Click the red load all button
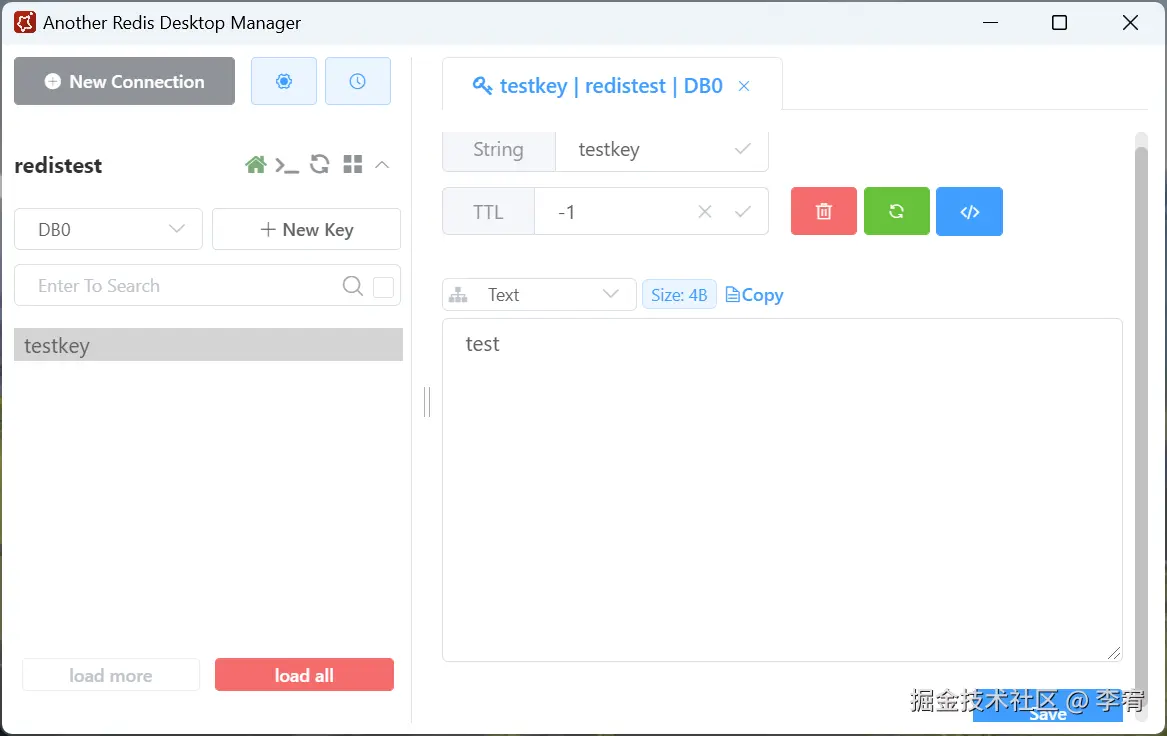 (304, 675)
